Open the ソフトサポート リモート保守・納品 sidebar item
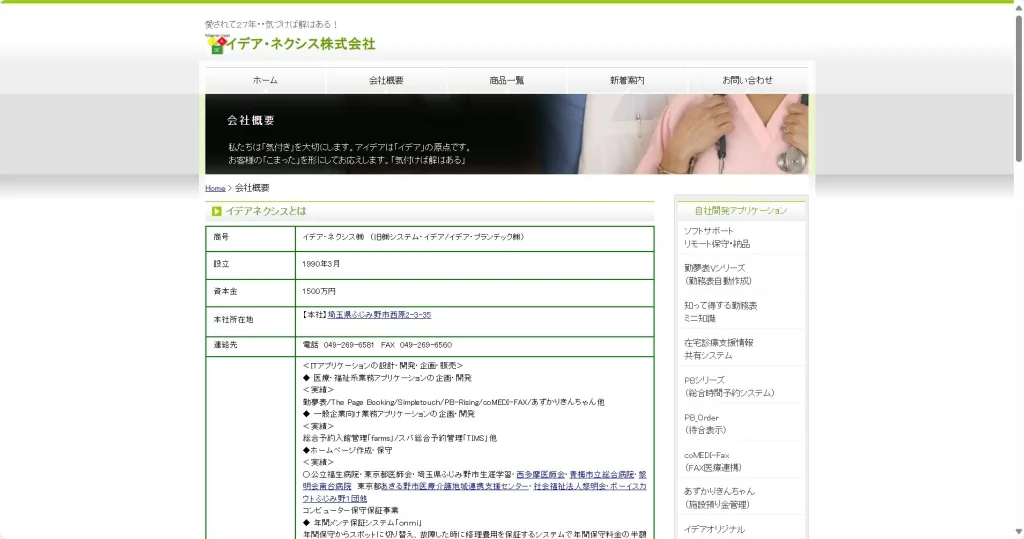This screenshot has width=1024, height=539. point(716,237)
